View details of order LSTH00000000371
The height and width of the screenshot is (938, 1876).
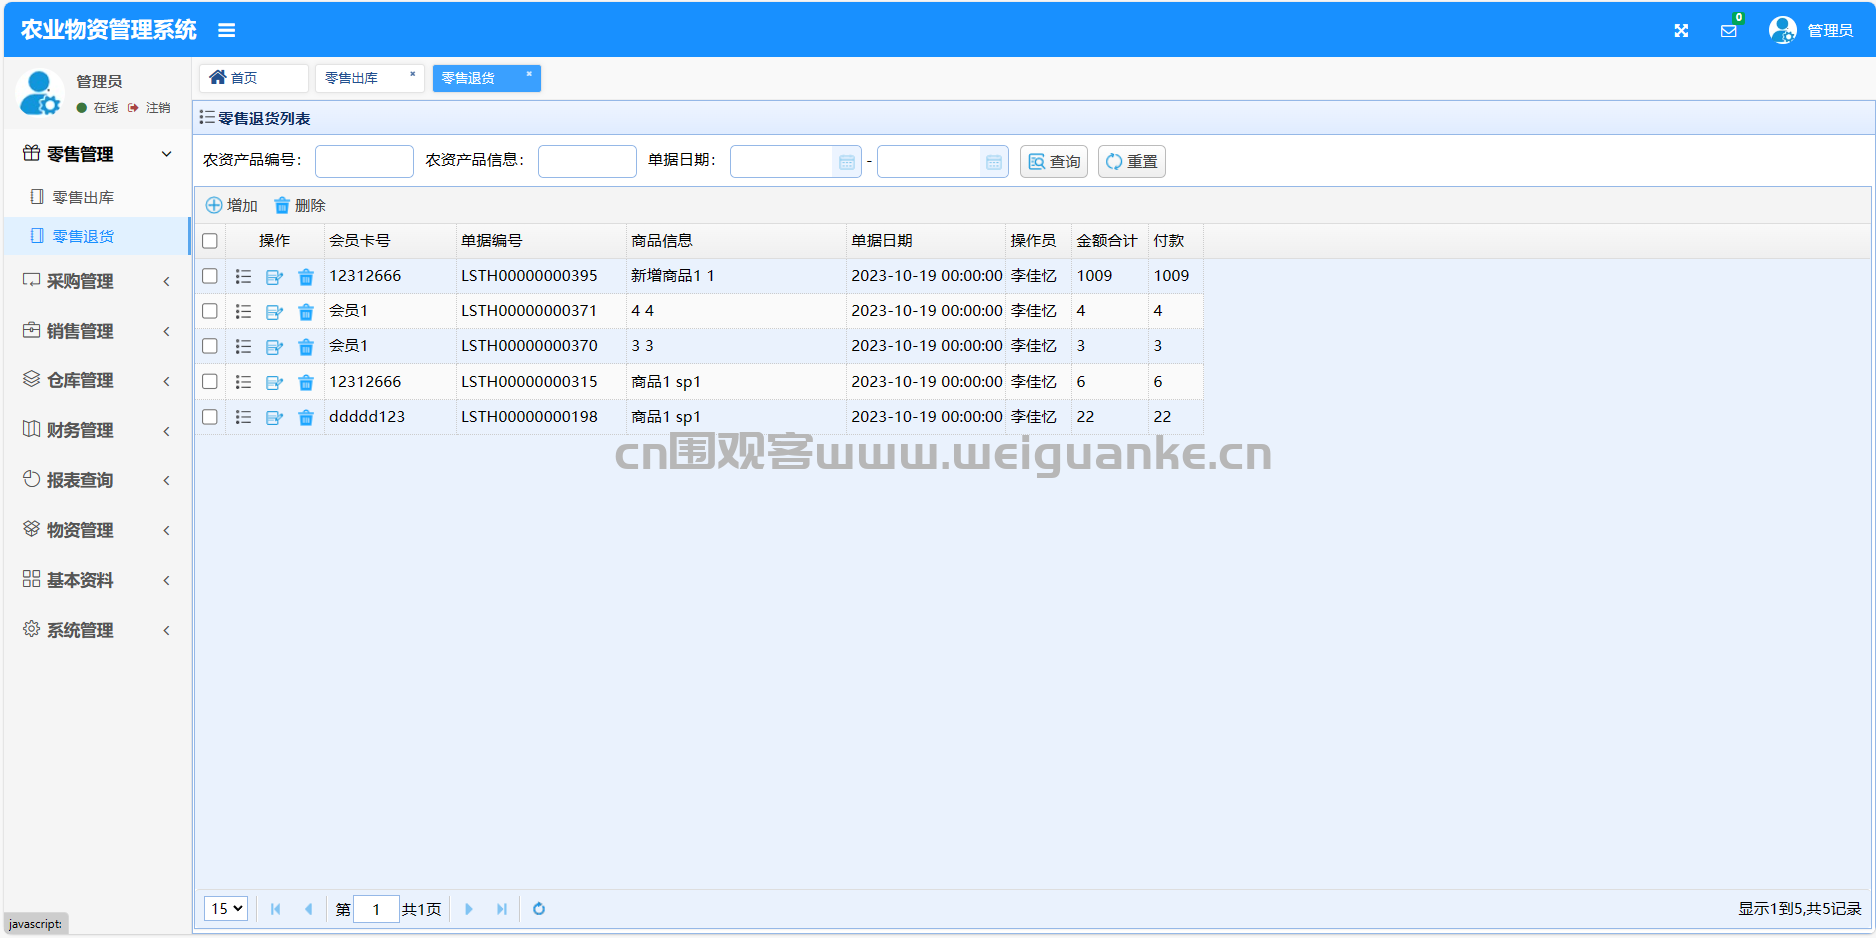(243, 312)
